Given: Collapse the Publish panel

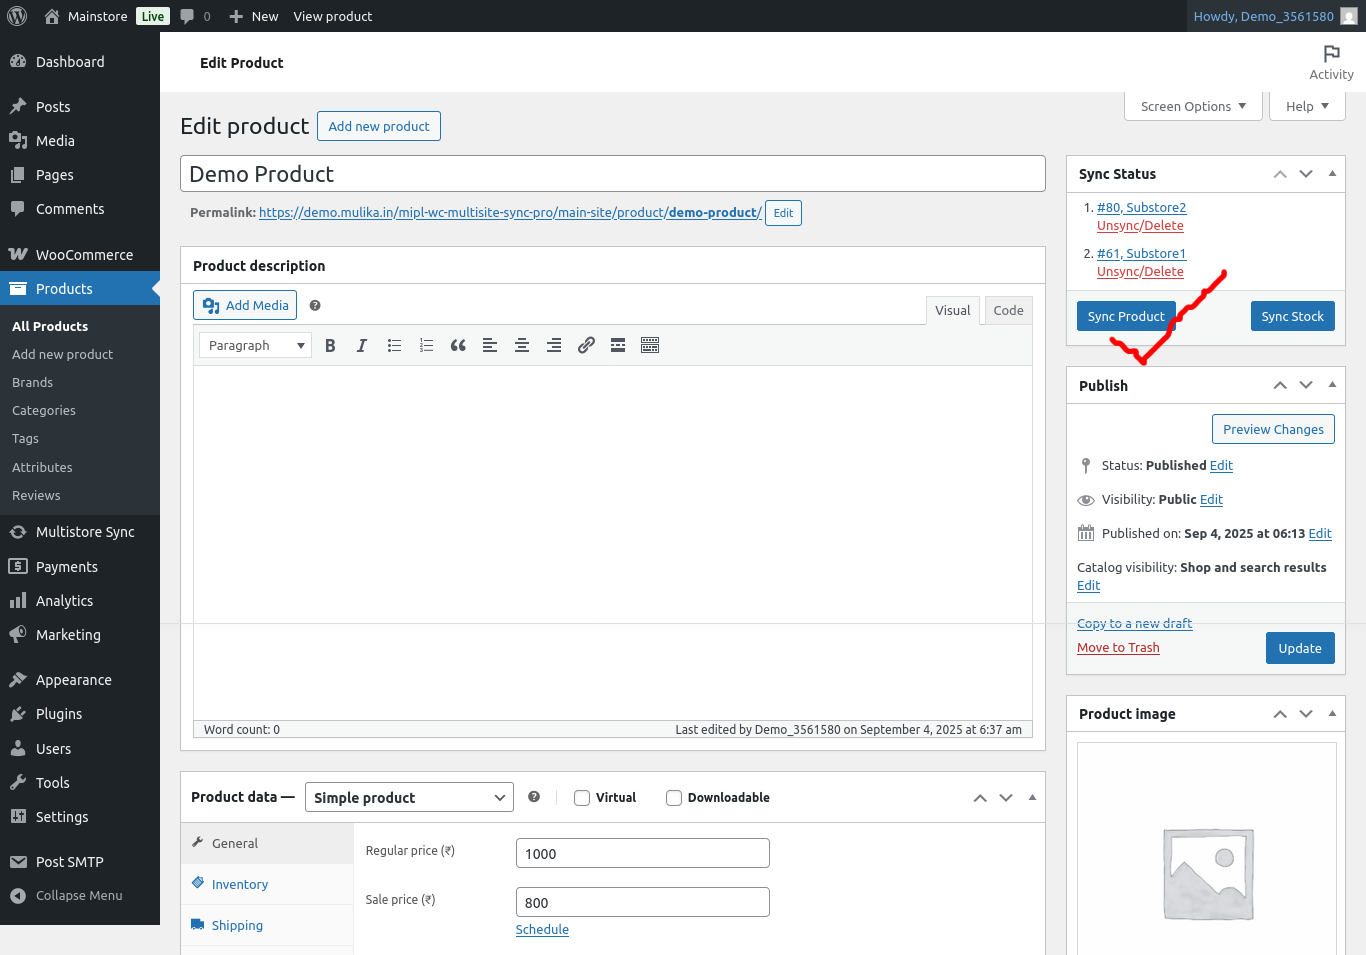Looking at the screenshot, I should point(1332,385).
